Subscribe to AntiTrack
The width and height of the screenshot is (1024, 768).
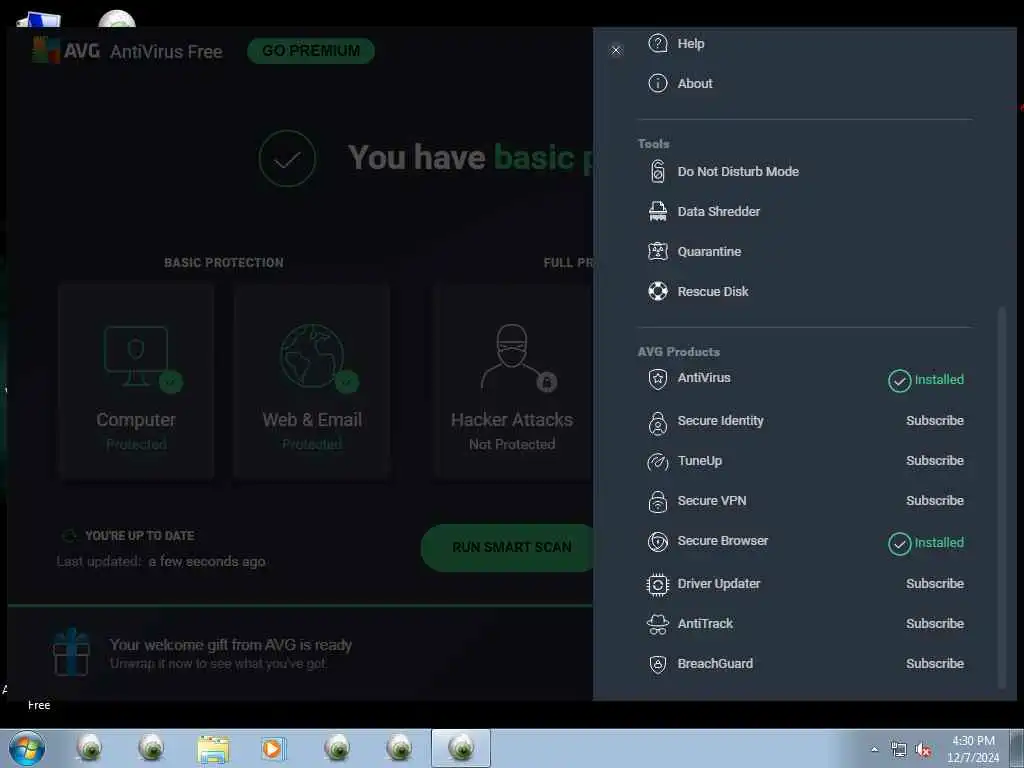[x=935, y=623]
